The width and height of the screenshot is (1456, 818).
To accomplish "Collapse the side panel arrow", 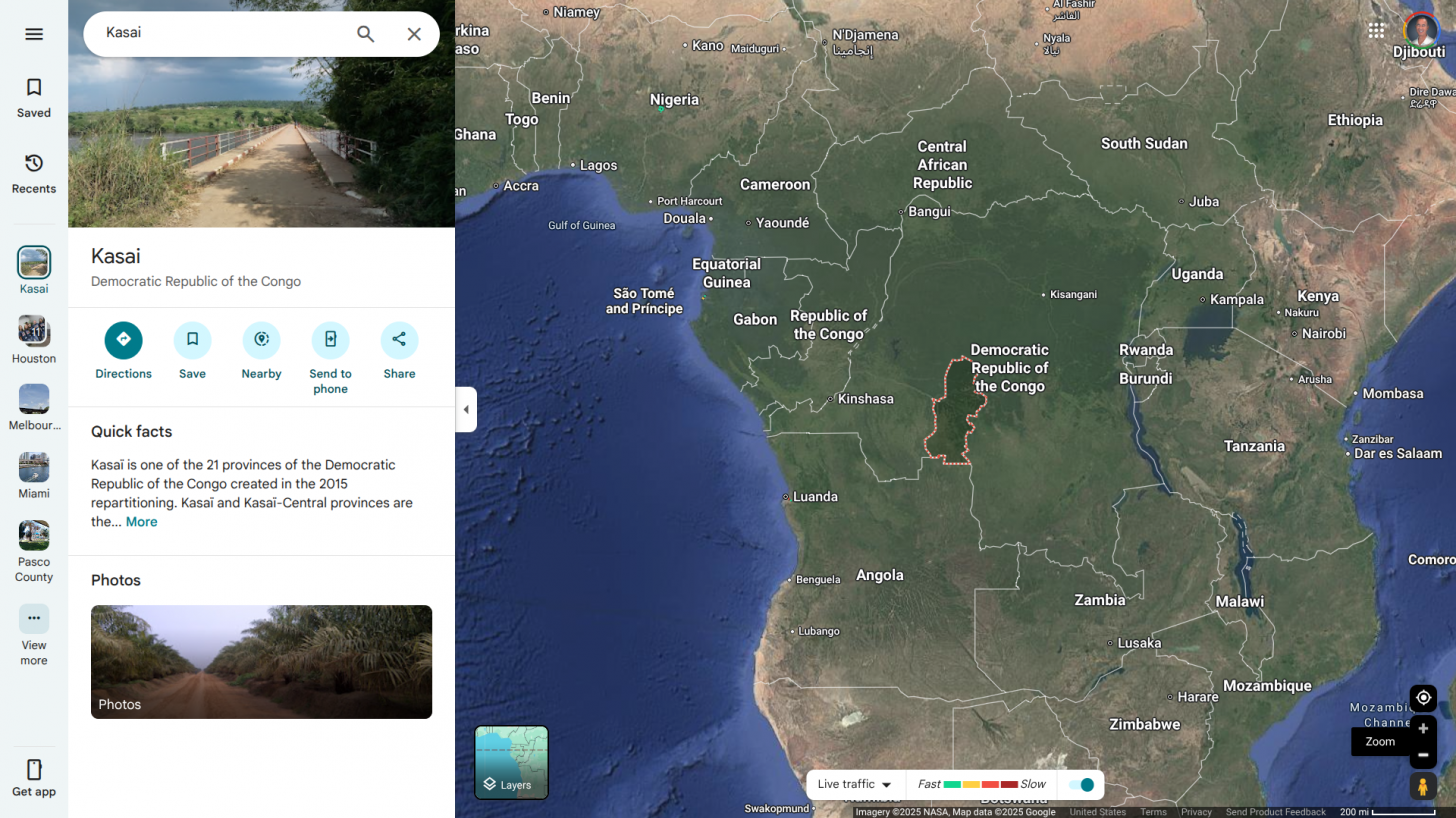I will pos(466,410).
